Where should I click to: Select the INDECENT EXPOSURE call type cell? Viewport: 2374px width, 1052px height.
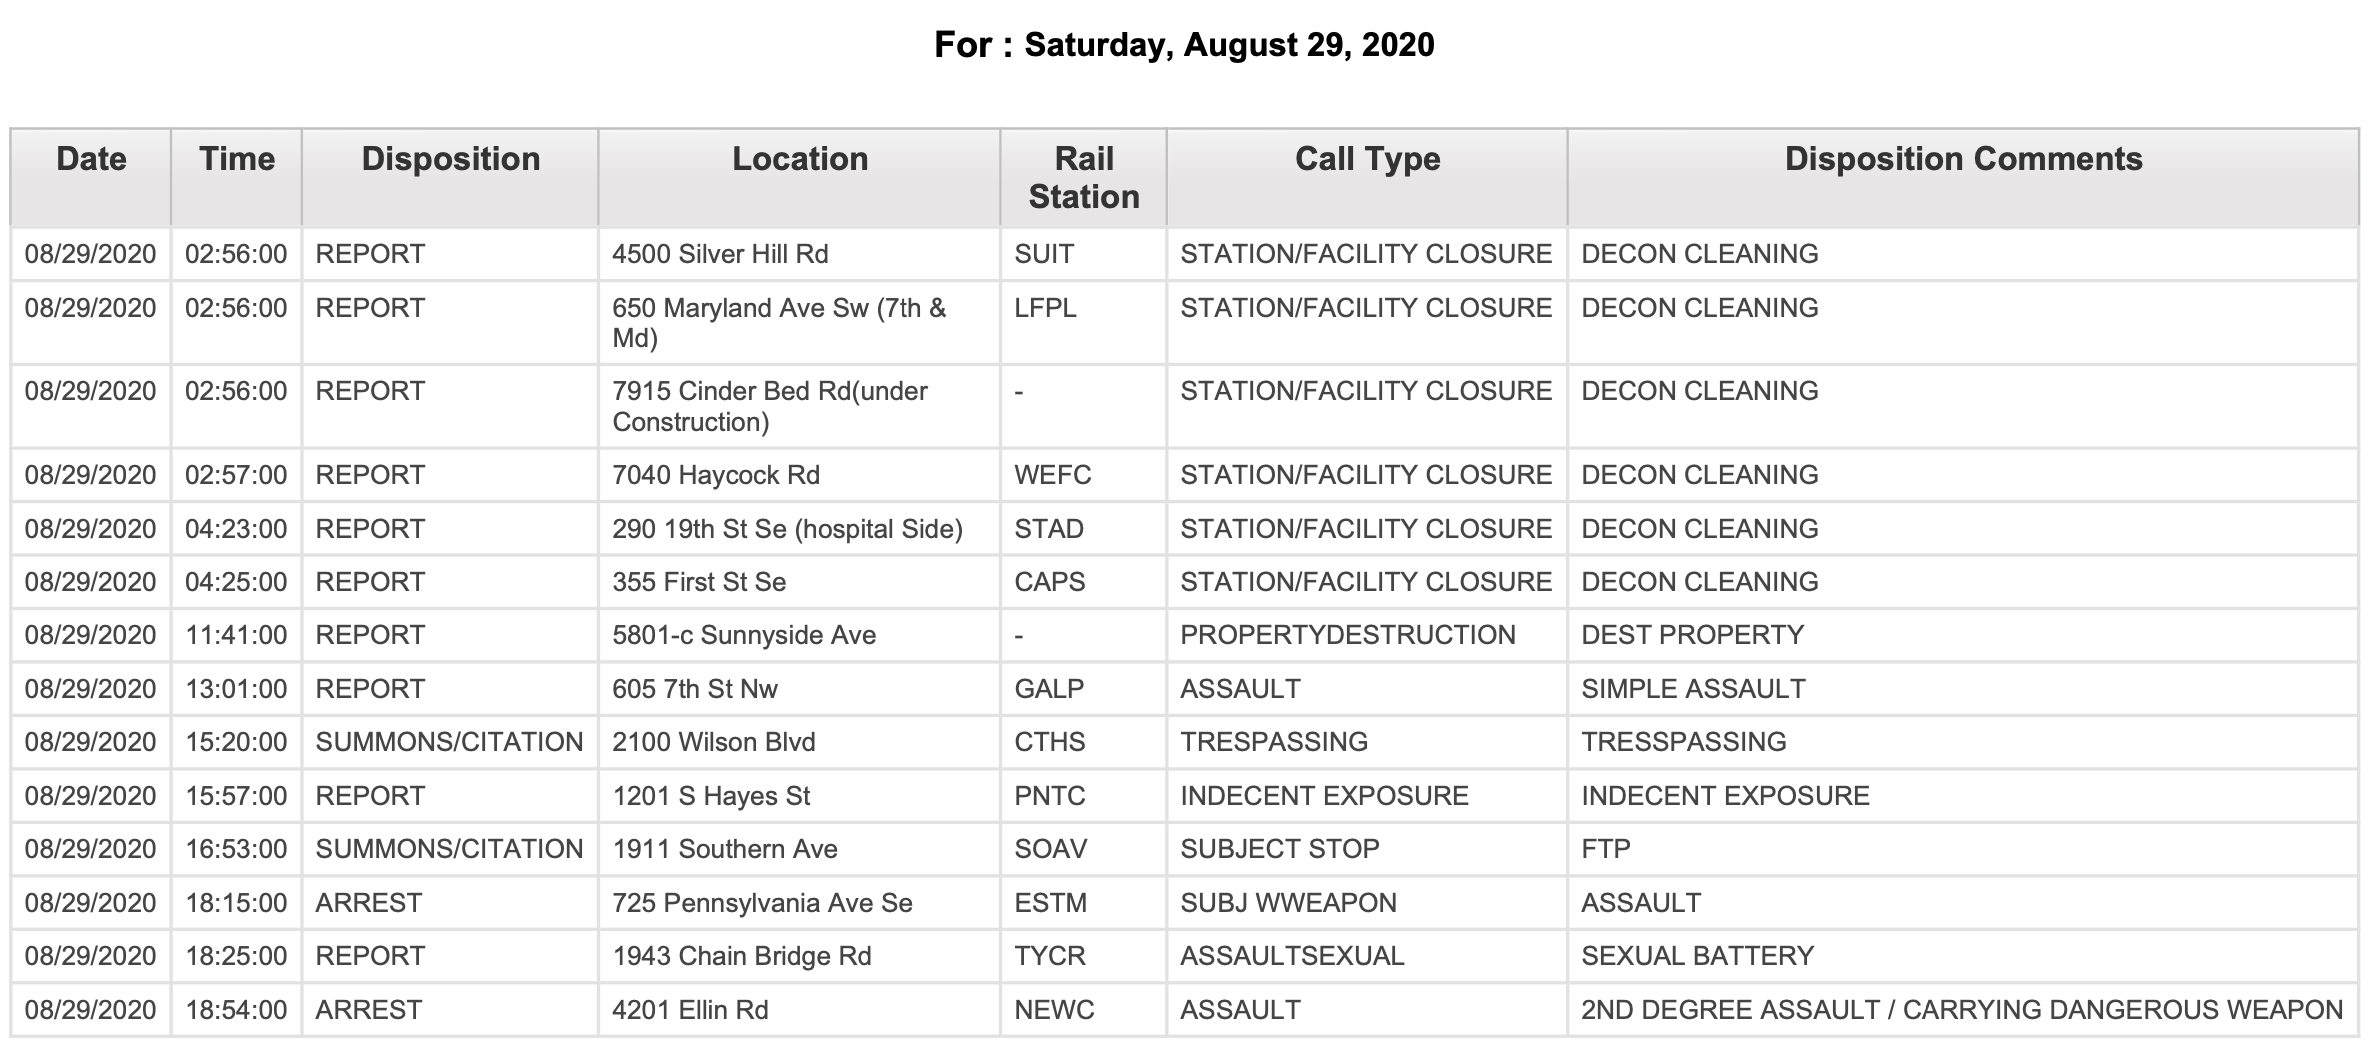point(1367,796)
